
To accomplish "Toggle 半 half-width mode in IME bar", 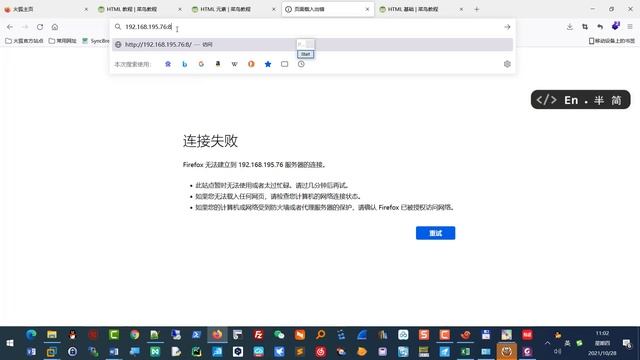I will tap(599, 100).
